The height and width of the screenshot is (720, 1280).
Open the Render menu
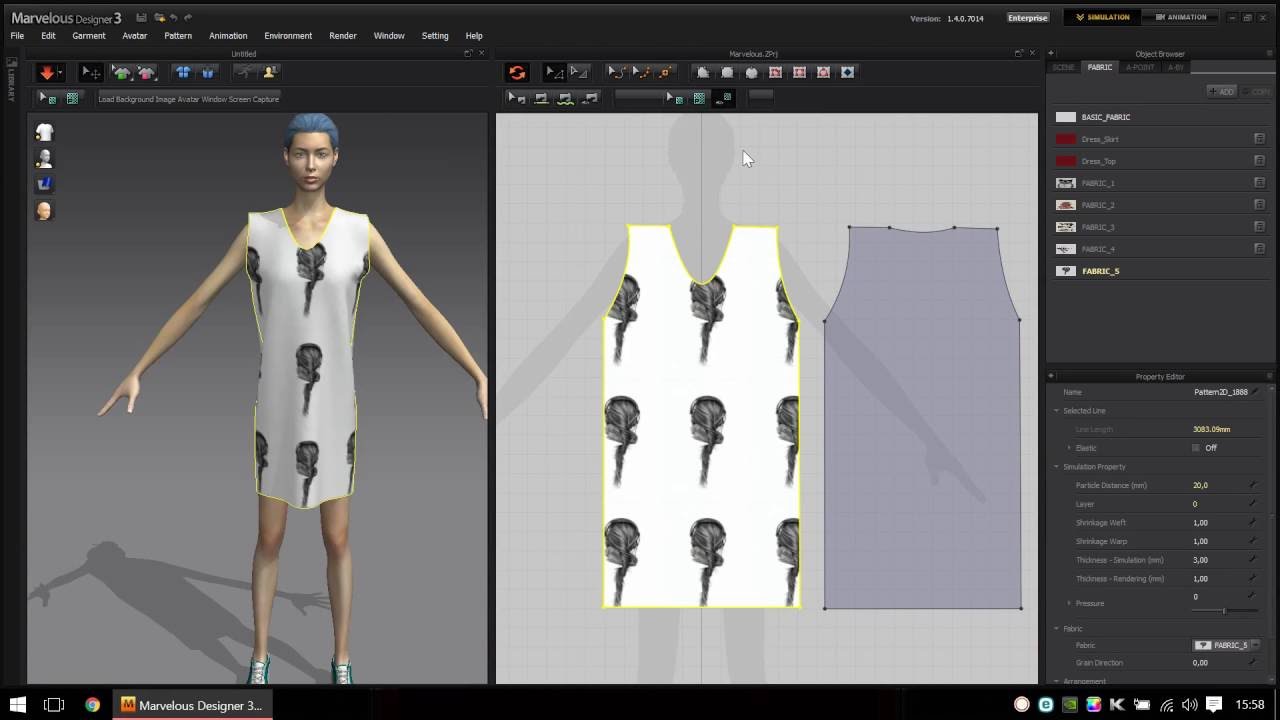[343, 36]
